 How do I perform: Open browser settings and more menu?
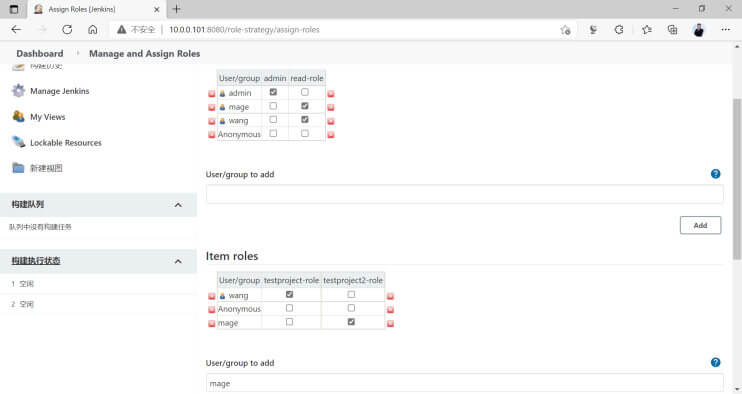[725, 29]
